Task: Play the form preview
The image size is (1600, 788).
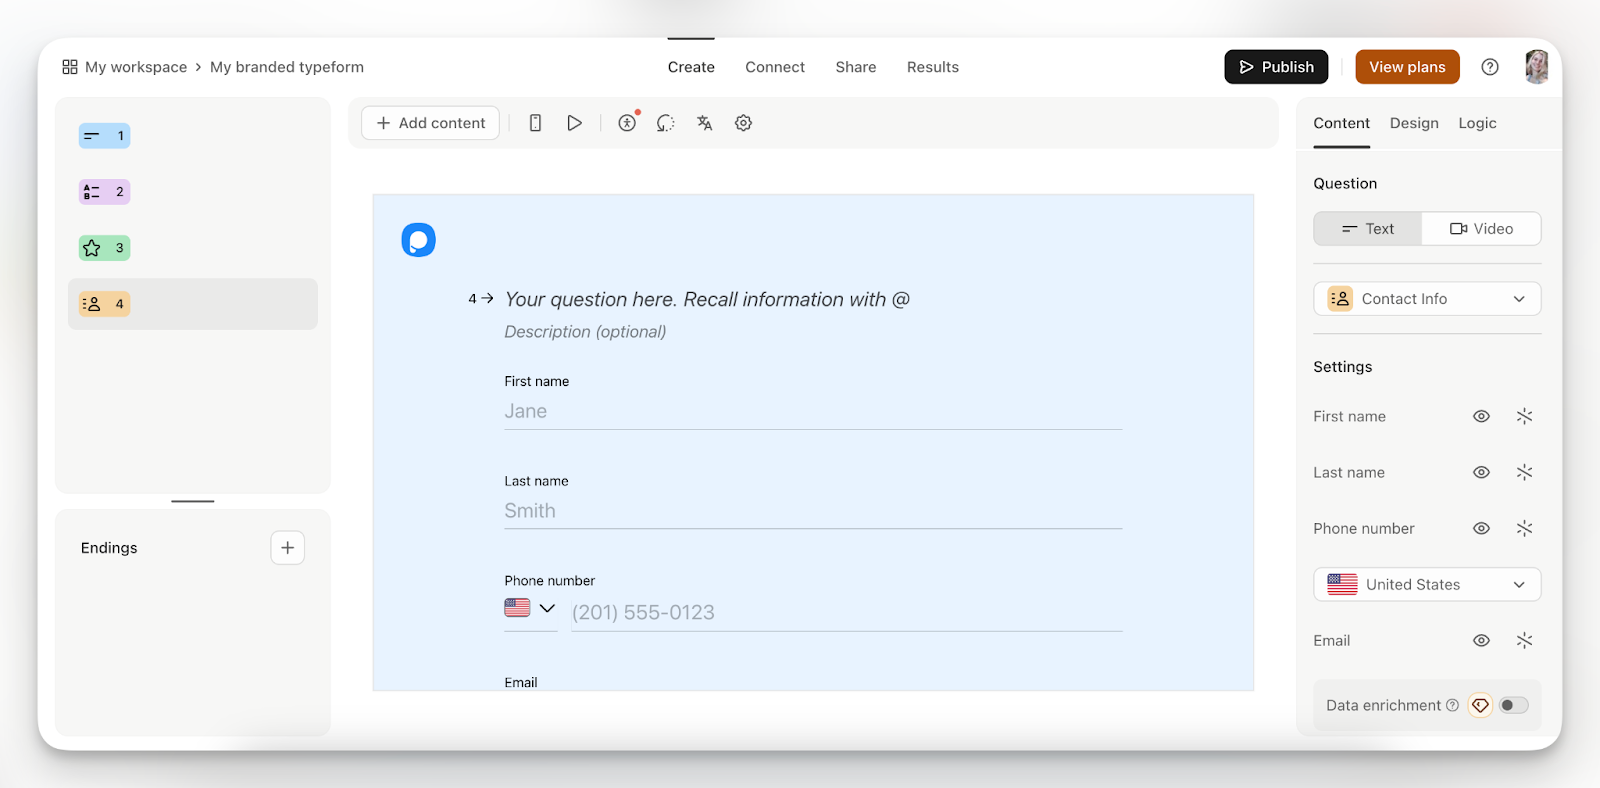Action: (x=574, y=123)
